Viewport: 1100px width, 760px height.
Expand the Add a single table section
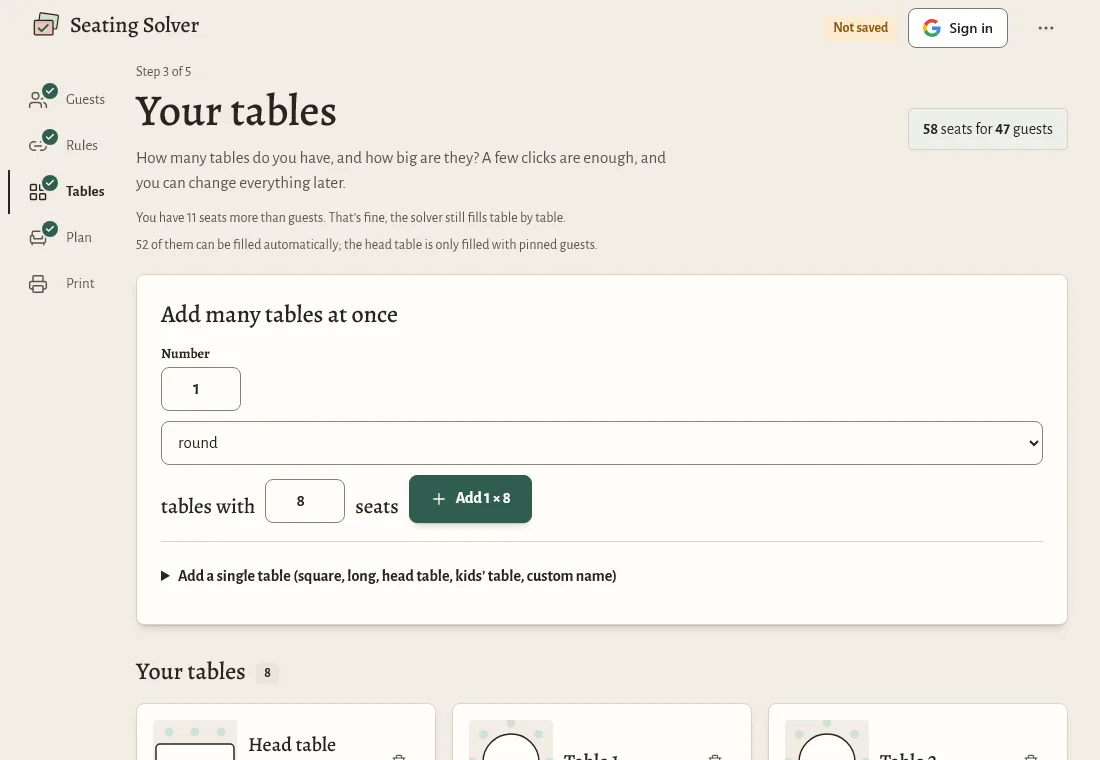click(x=389, y=575)
